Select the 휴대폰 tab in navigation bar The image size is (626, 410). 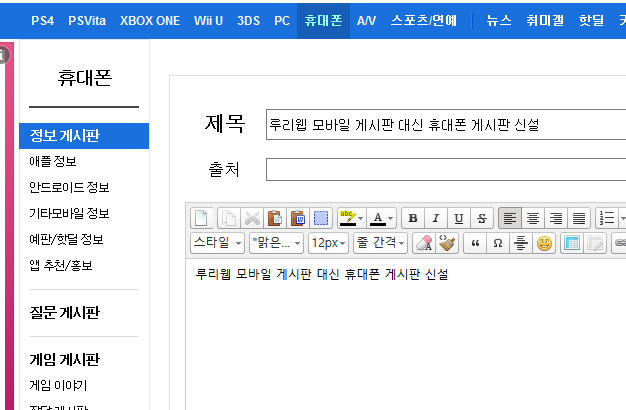pos(323,21)
